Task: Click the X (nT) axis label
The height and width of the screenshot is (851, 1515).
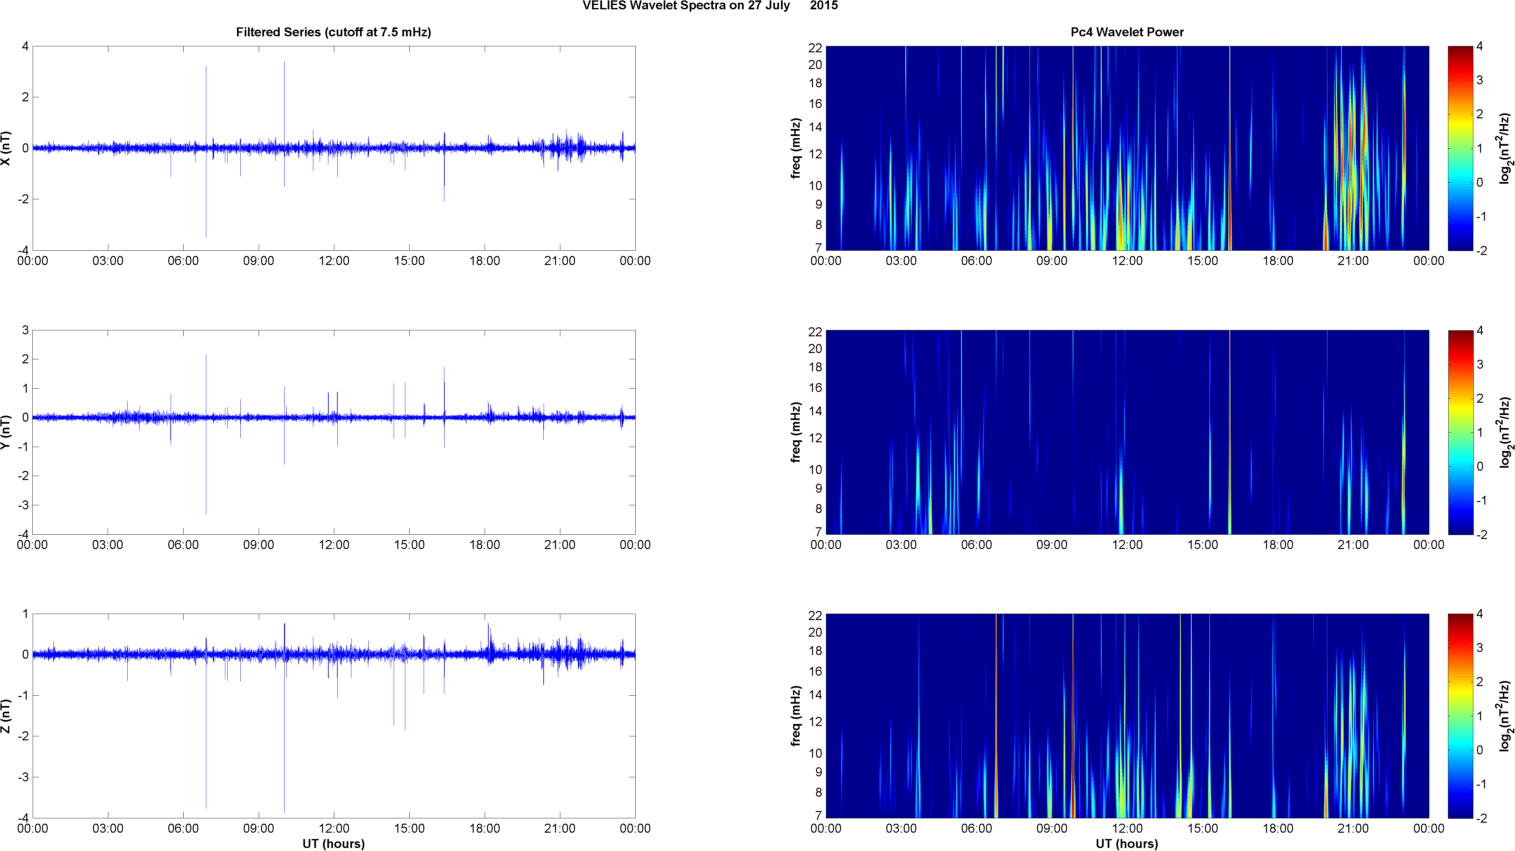Action: (7, 148)
